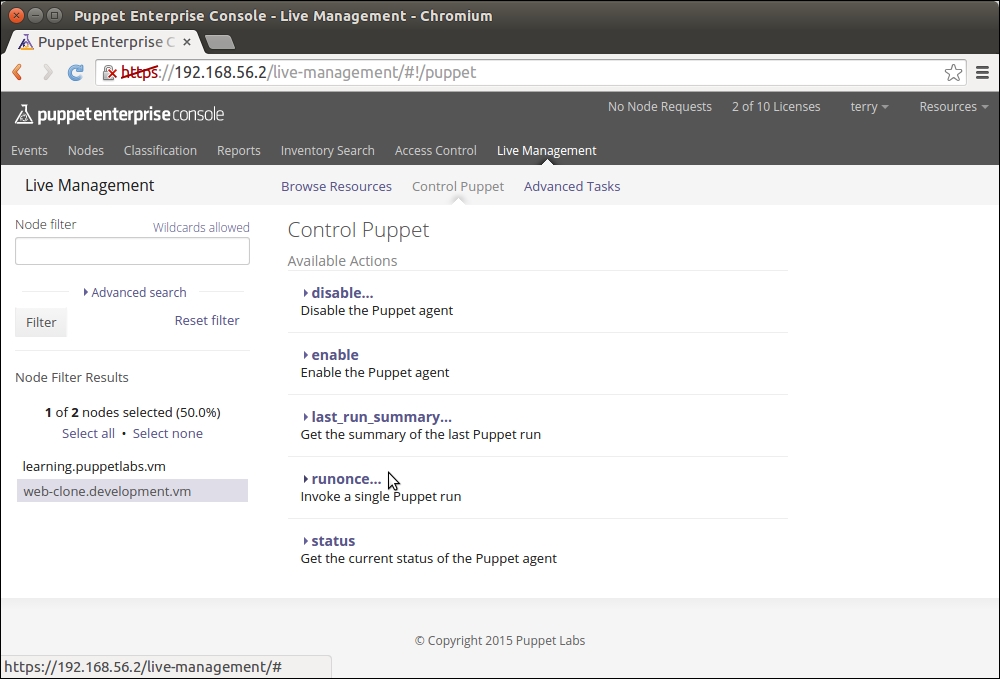Click the browser back arrow button
This screenshot has width=1000, height=679.
point(17,73)
